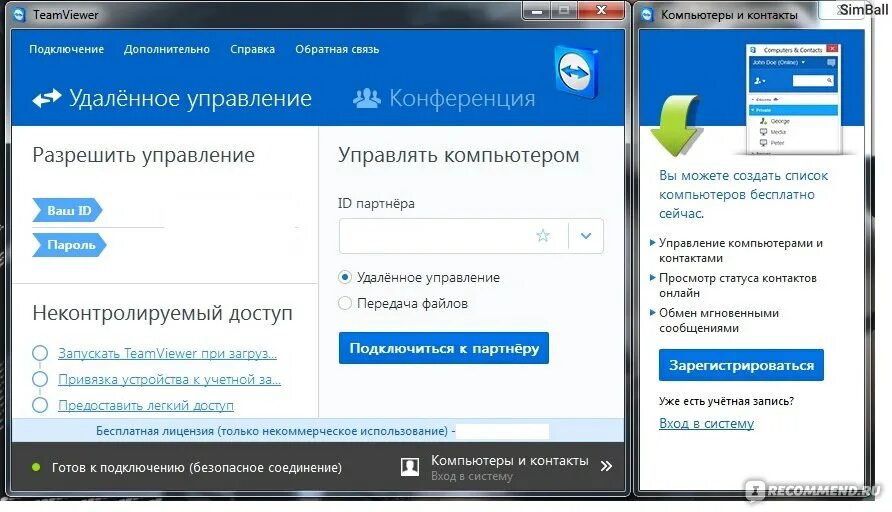Switch to the Конференция tab

click(461, 98)
